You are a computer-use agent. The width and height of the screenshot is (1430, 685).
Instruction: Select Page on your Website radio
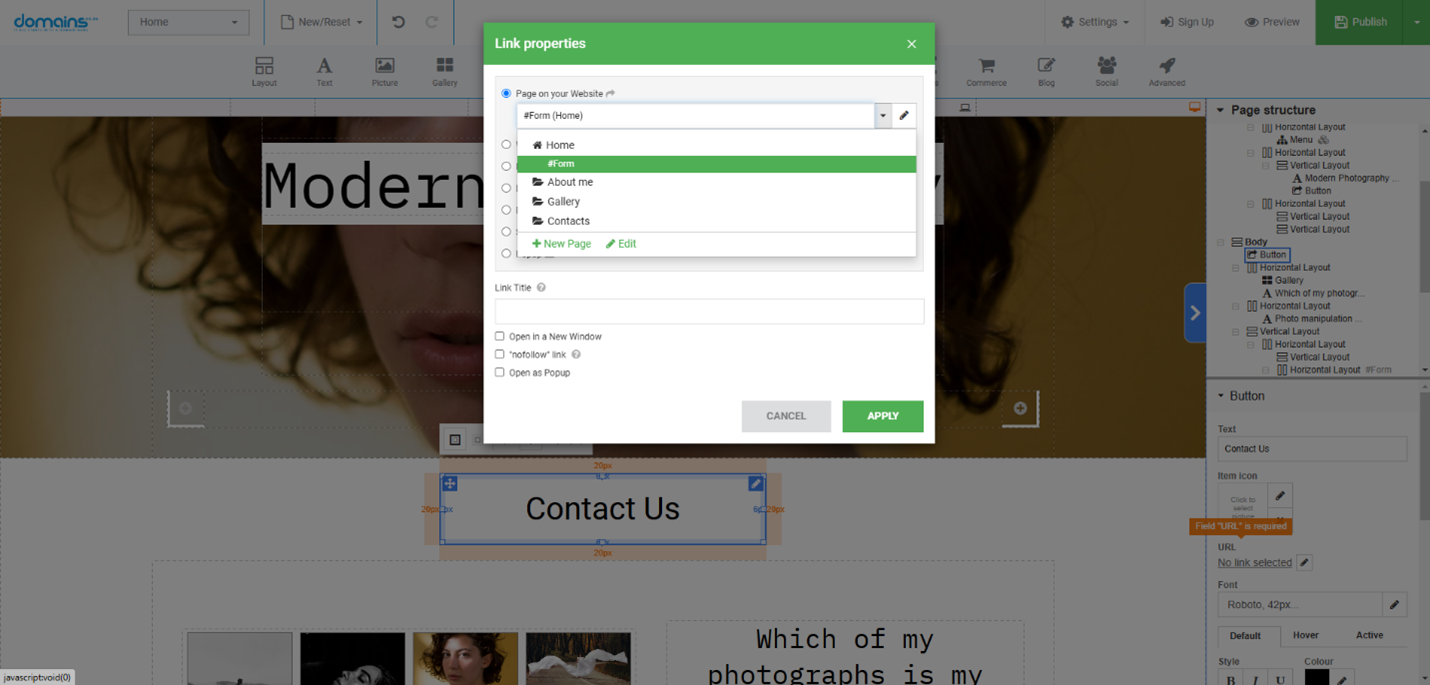click(506, 93)
